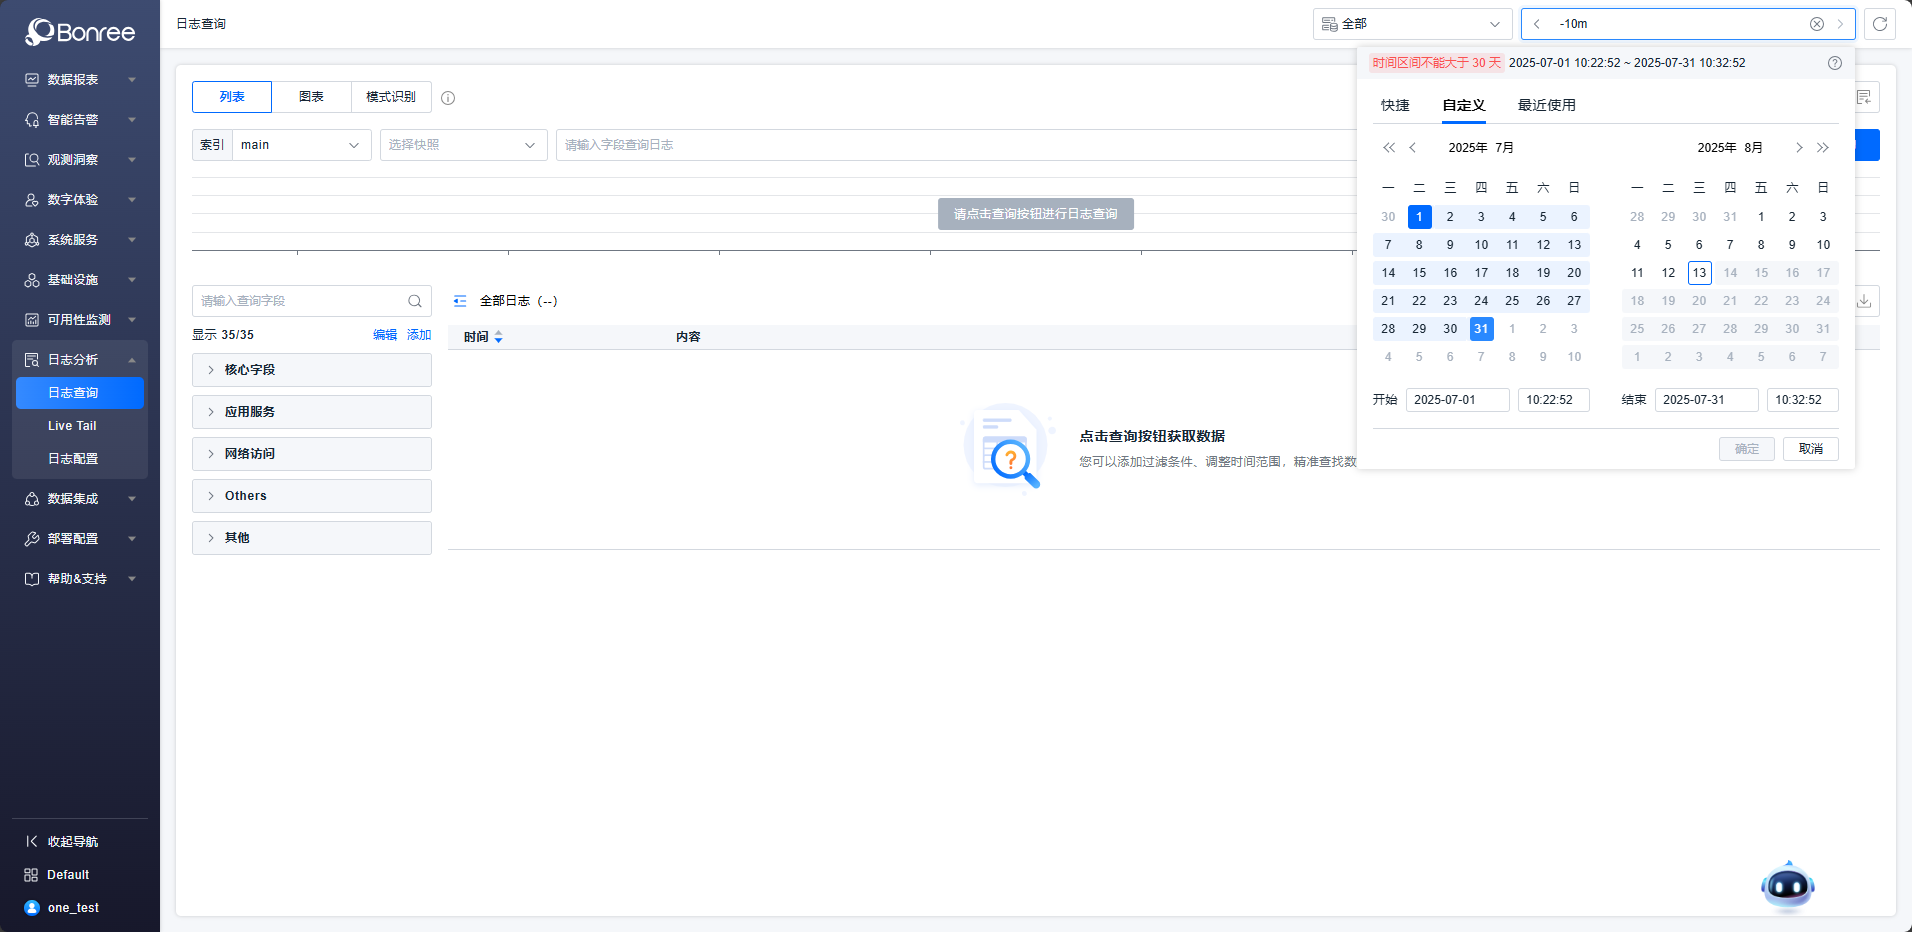Expand the 网络访问 field group

click(311, 454)
